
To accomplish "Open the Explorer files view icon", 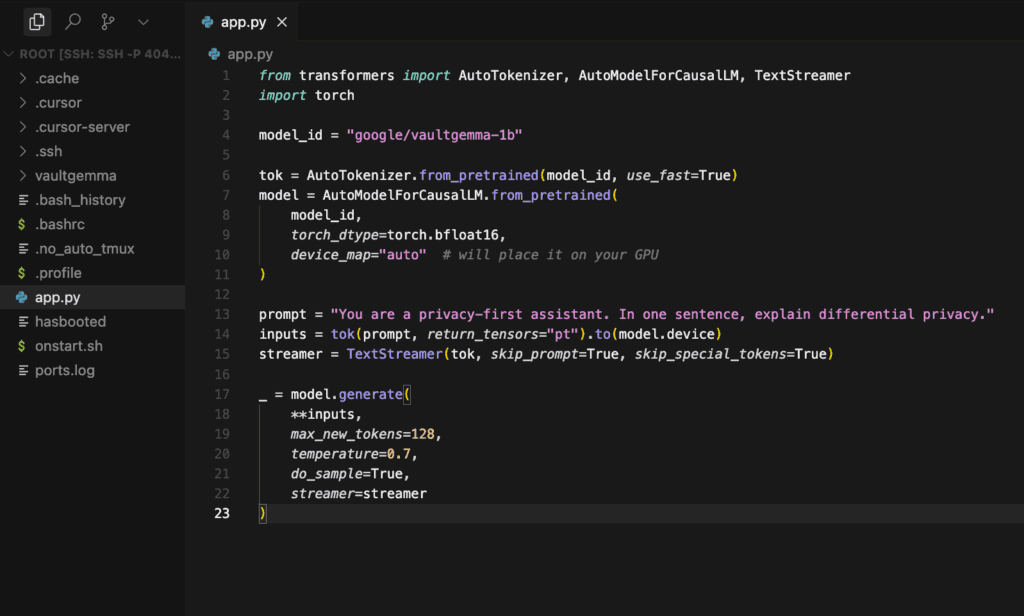I will pyautogui.click(x=37, y=22).
